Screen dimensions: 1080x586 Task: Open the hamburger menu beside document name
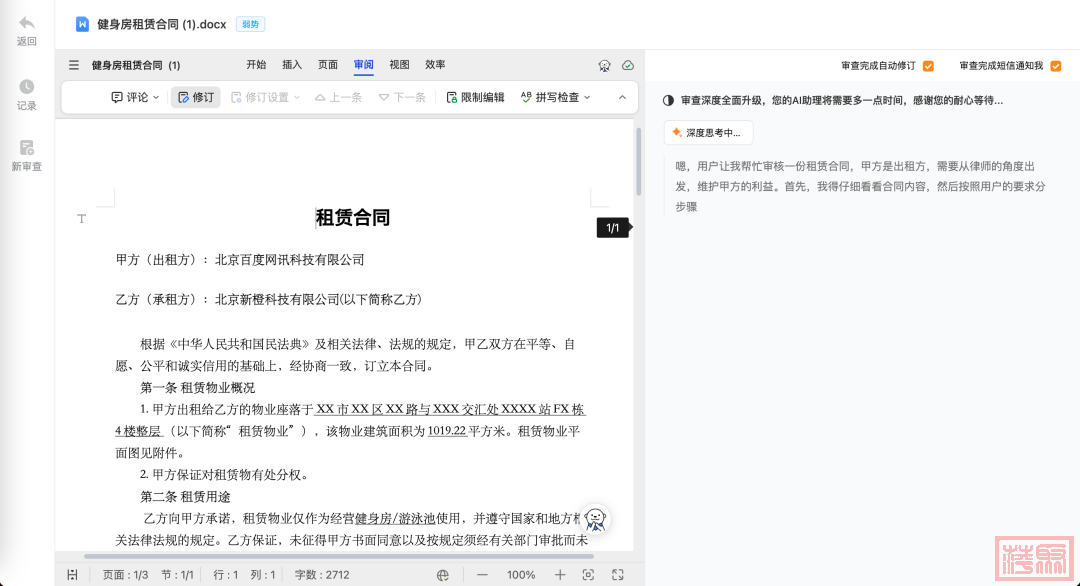click(x=73, y=65)
